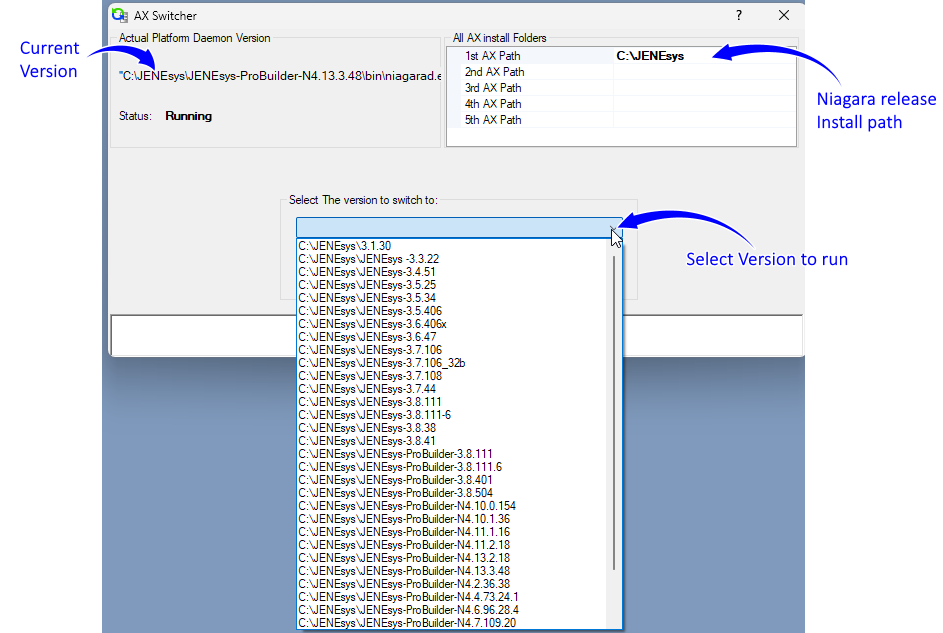The width and height of the screenshot is (943, 633).
Task: Select the 1st AX Path row label
Action: [x=493, y=56]
